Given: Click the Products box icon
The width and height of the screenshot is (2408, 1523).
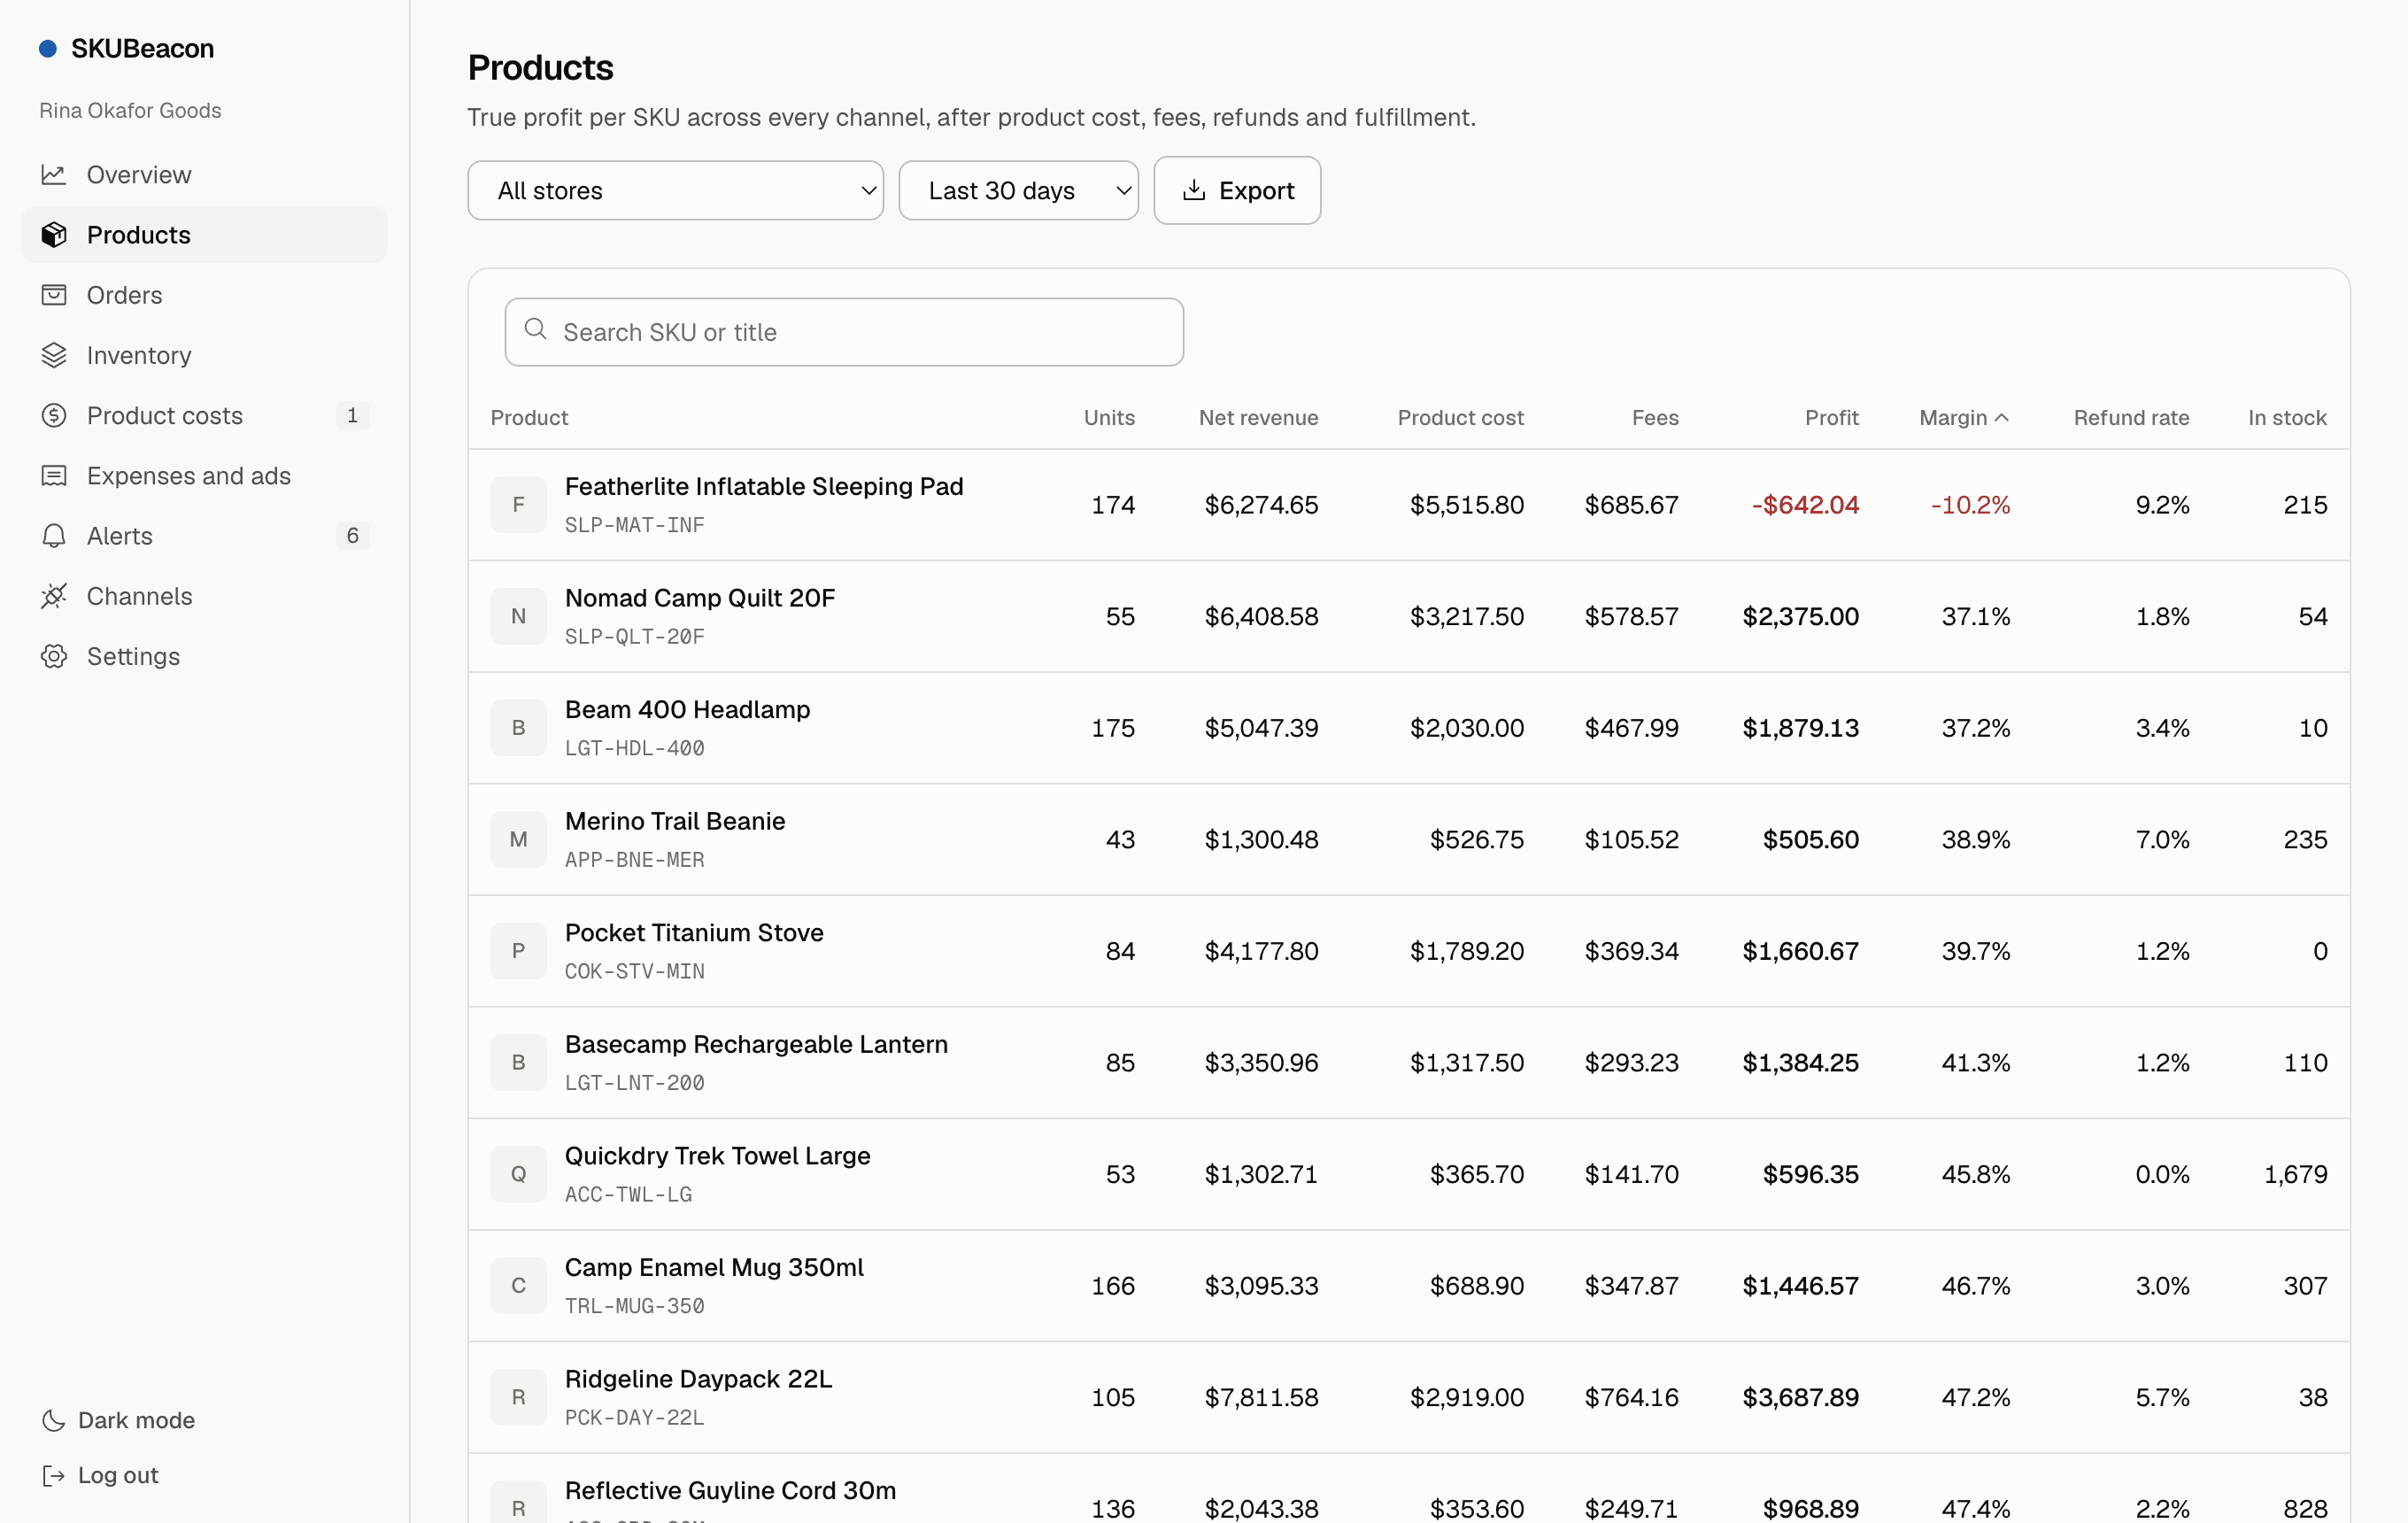Looking at the screenshot, I should [54, 235].
